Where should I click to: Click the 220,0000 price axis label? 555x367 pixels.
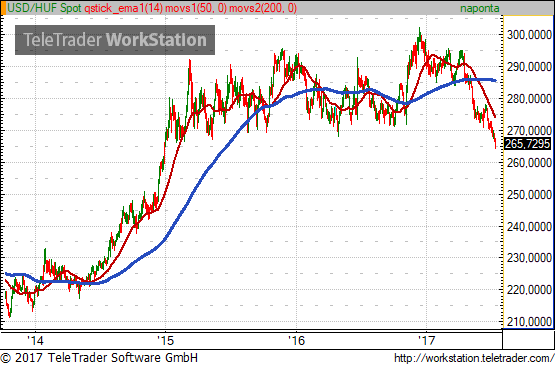529,290
